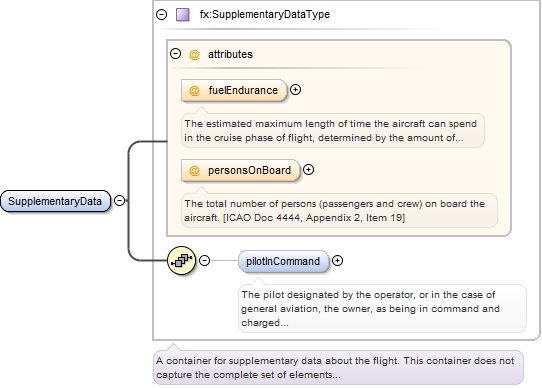Collapse the sequence compositor children
The height and width of the screenshot is (388, 542).
coord(205,260)
